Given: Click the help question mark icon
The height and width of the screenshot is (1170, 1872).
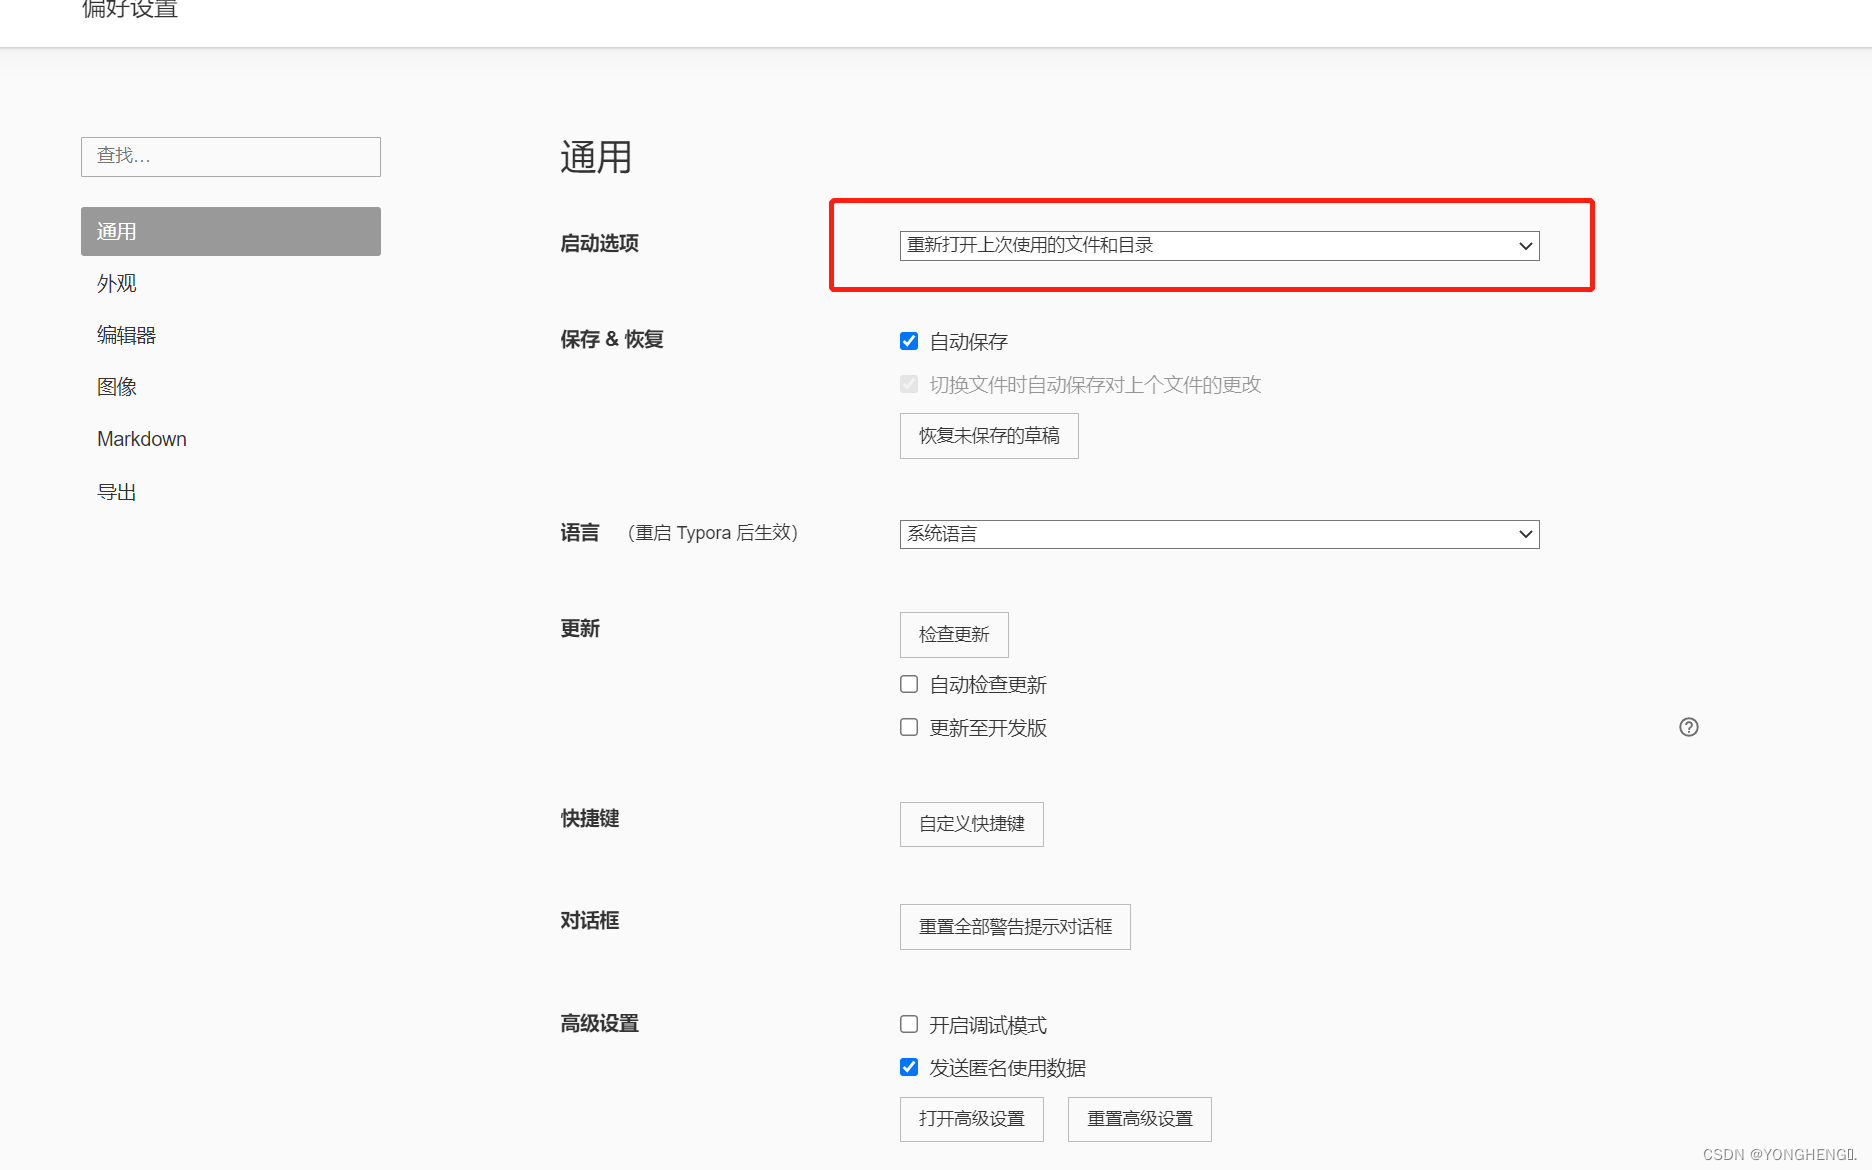Looking at the screenshot, I should (1688, 727).
